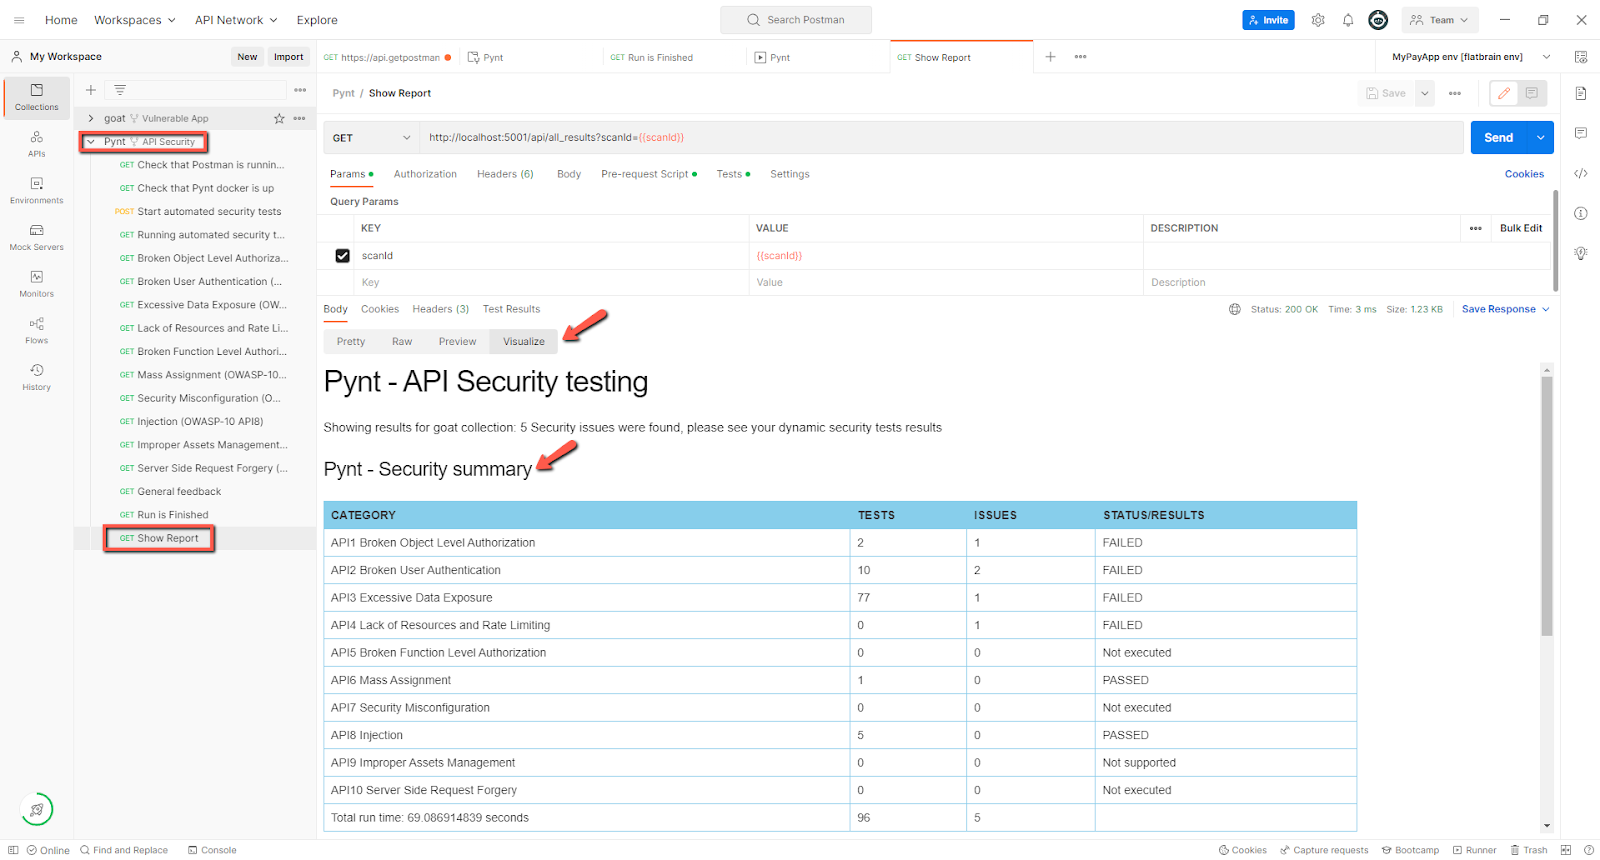Open the documentation icon in right sidebar

point(1581,93)
